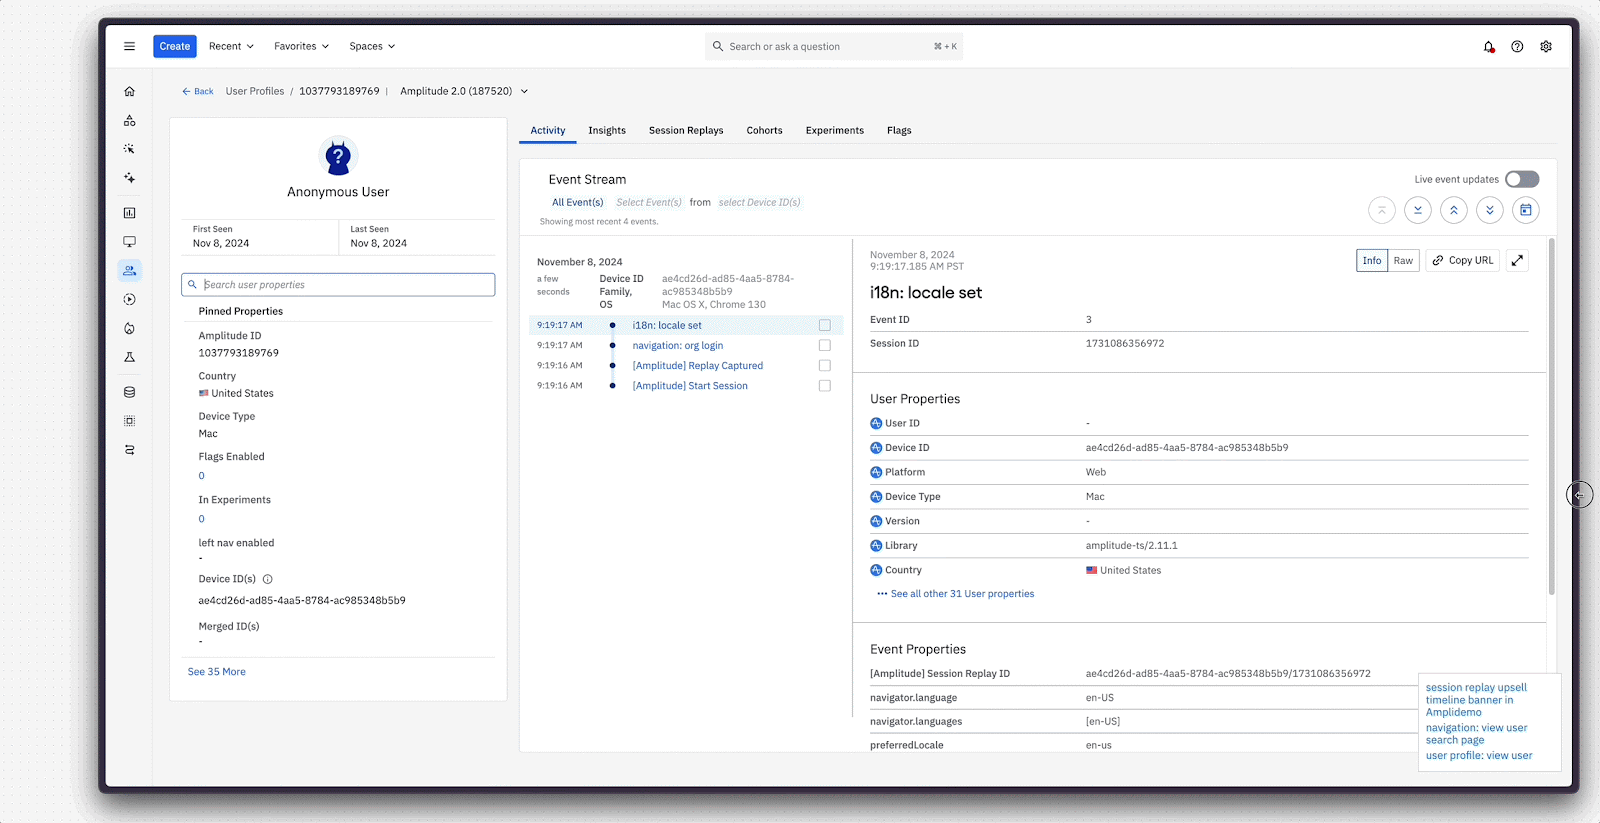Open the shapes icon in the sidebar

pyautogui.click(x=129, y=120)
